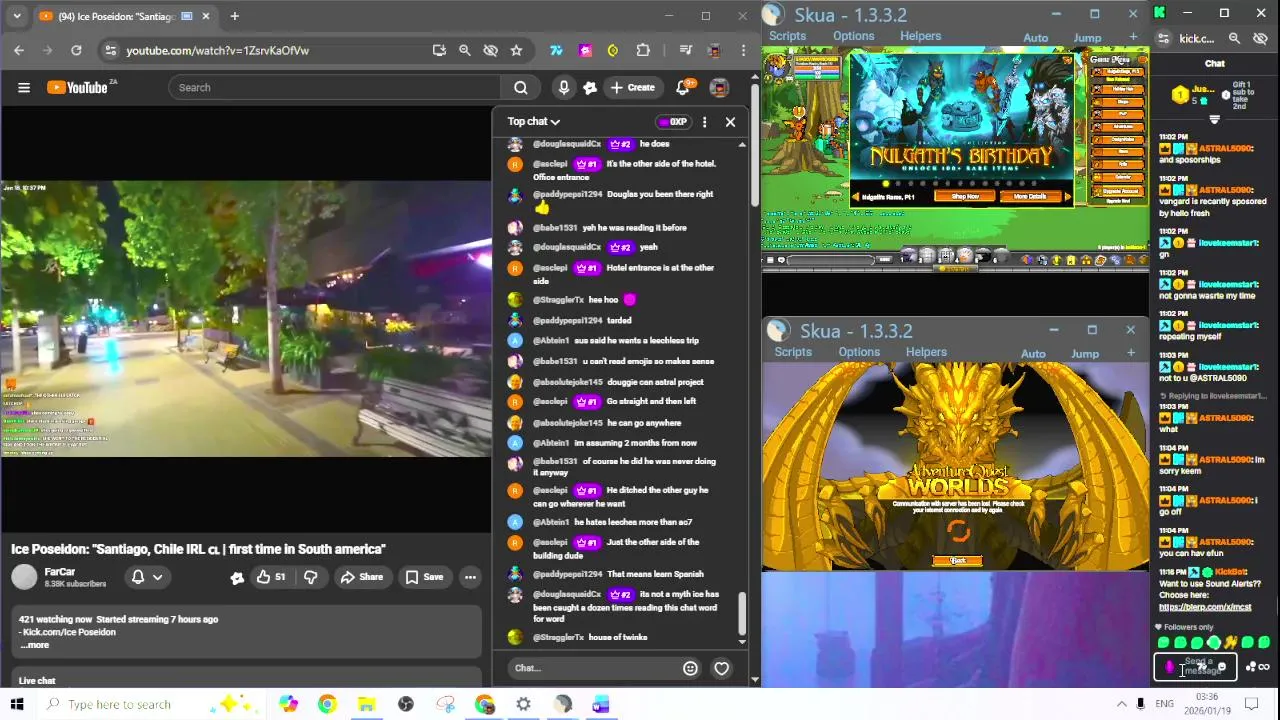The height and width of the screenshot is (720, 1280).
Task: Like the Ice Poseidon video
Action: point(270,577)
